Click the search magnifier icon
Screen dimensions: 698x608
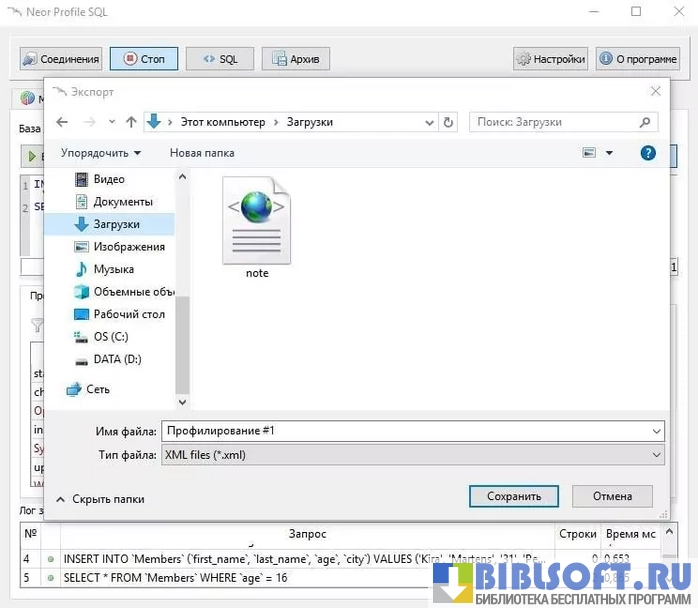(x=645, y=122)
